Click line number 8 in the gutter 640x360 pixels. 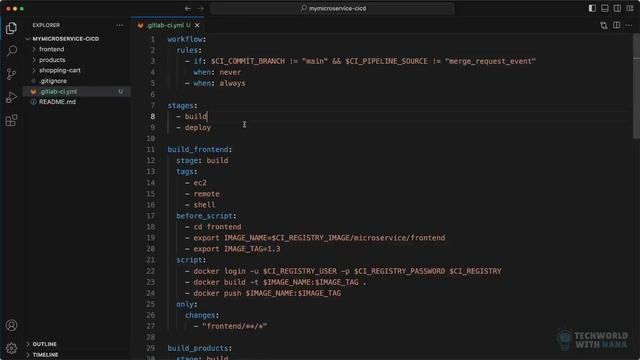[x=152, y=116]
